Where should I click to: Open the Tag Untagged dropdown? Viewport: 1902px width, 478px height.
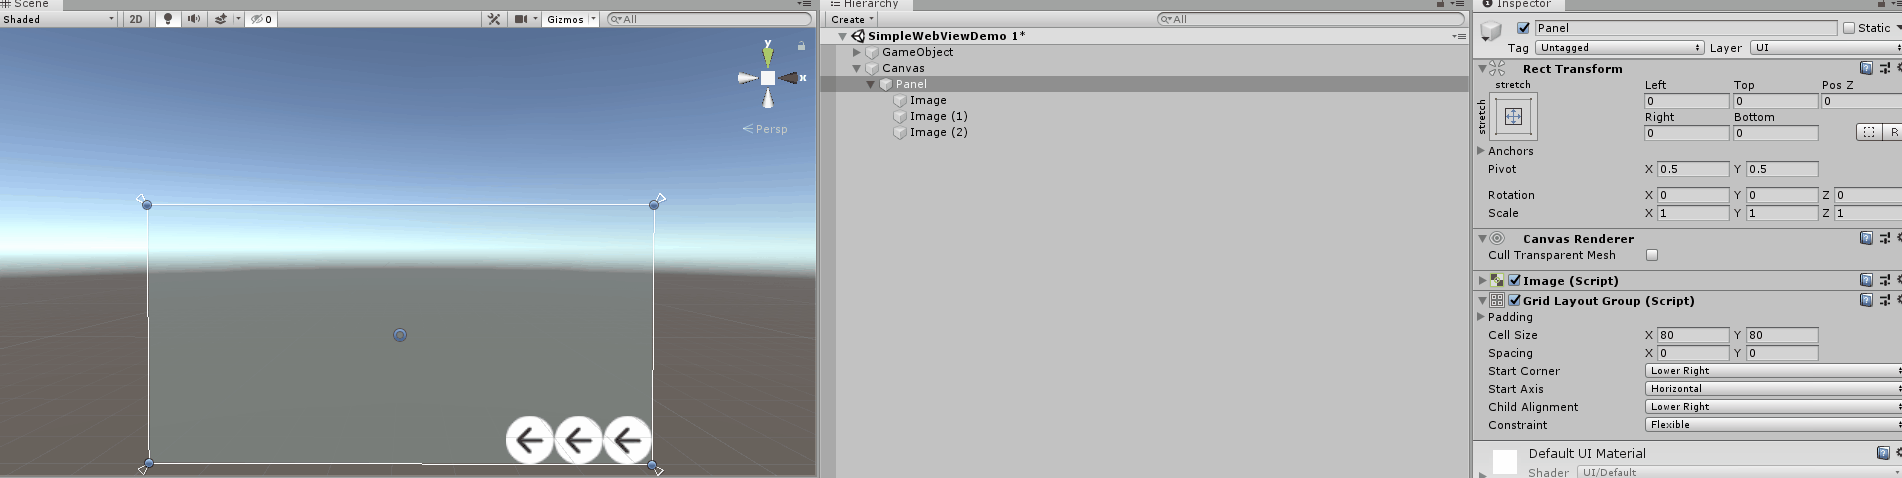pyautogui.click(x=1620, y=48)
